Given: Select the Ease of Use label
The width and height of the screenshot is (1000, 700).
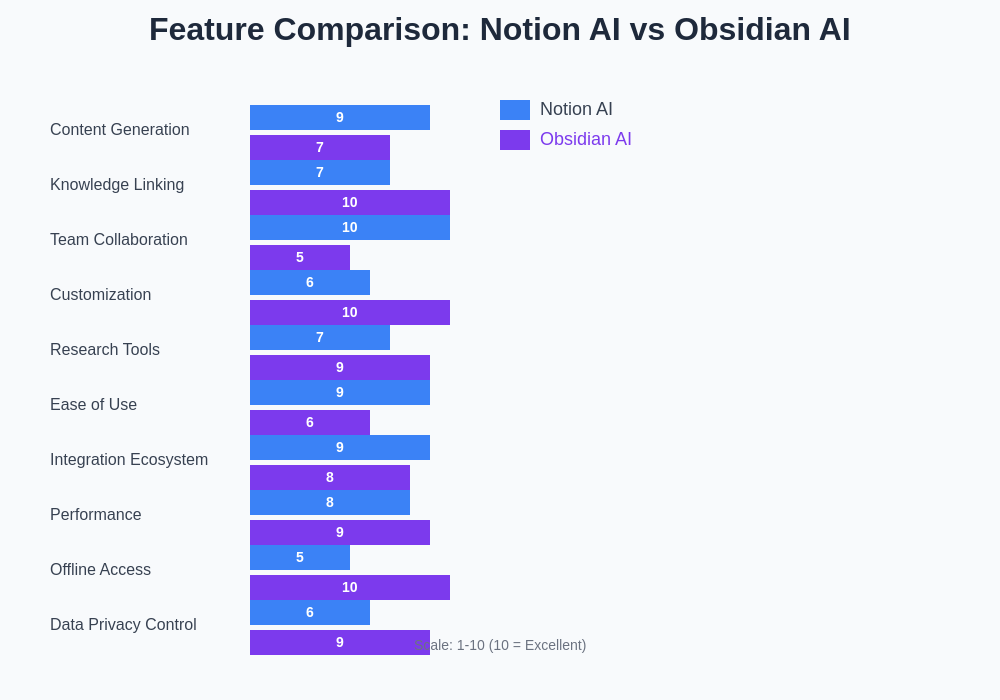Looking at the screenshot, I should tap(94, 405).
